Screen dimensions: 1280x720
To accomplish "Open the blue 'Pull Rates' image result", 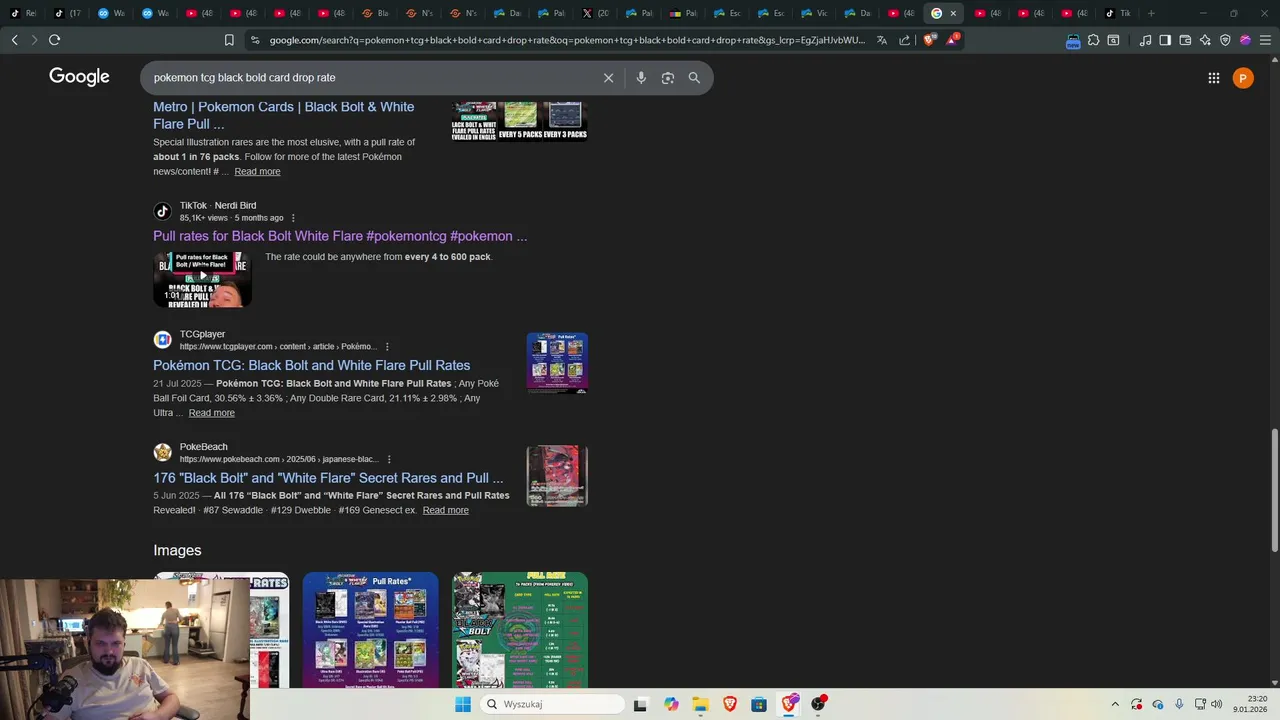I will (370, 630).
